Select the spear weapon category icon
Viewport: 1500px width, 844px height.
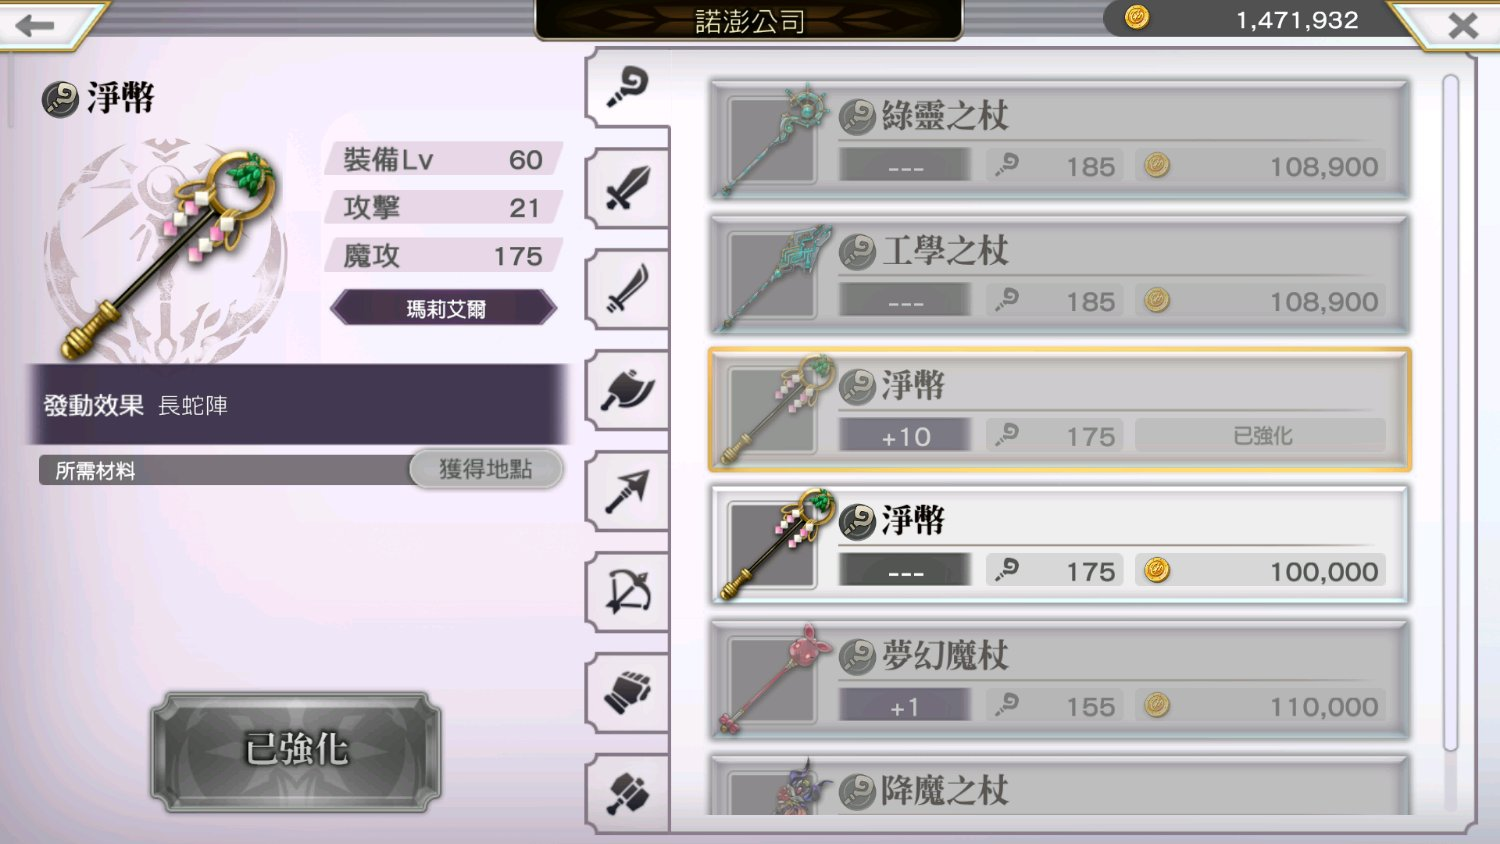click(x=627, y=491)
